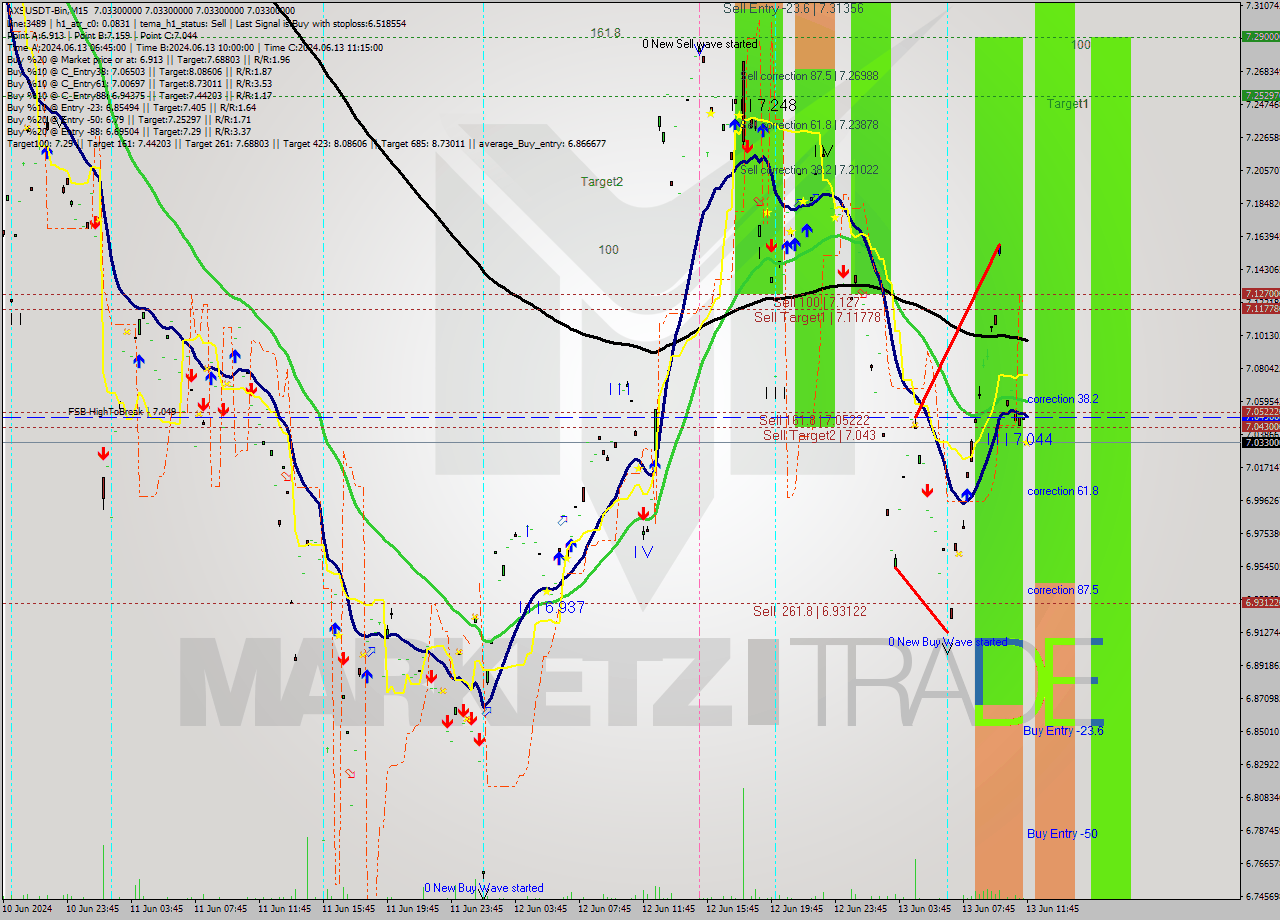The height and width of the screenshot is (920, 1280).
Task: Click the 'Sell 161.8 | 7.05222' label
Action: tap(814, 421)
